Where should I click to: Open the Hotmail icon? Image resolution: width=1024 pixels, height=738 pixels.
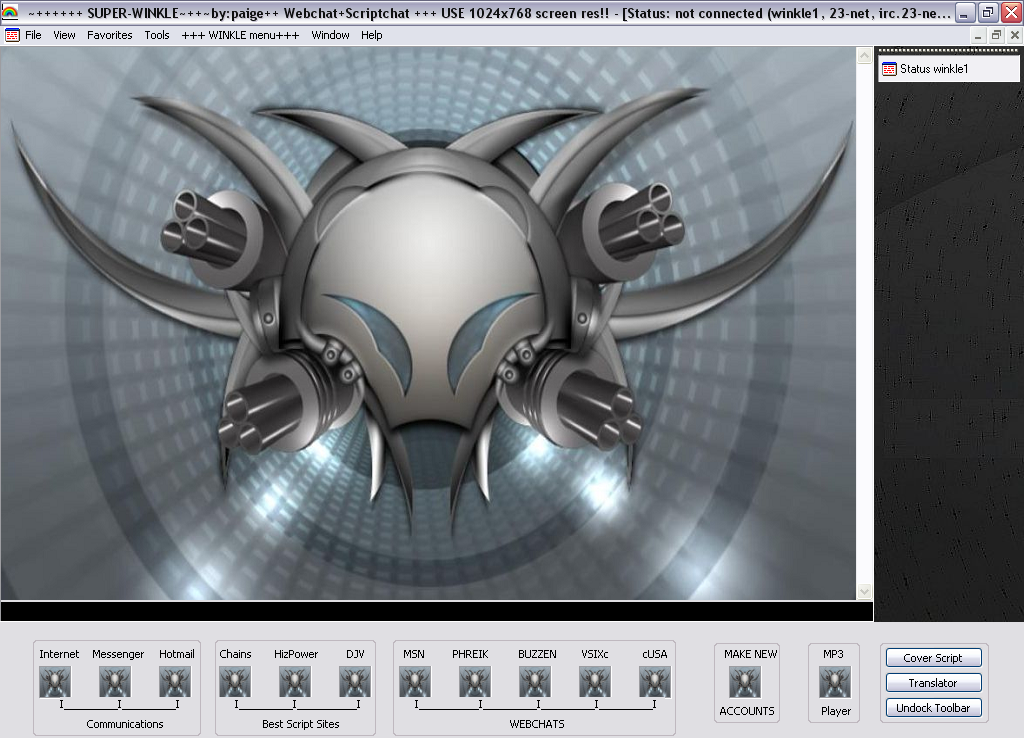175,682
